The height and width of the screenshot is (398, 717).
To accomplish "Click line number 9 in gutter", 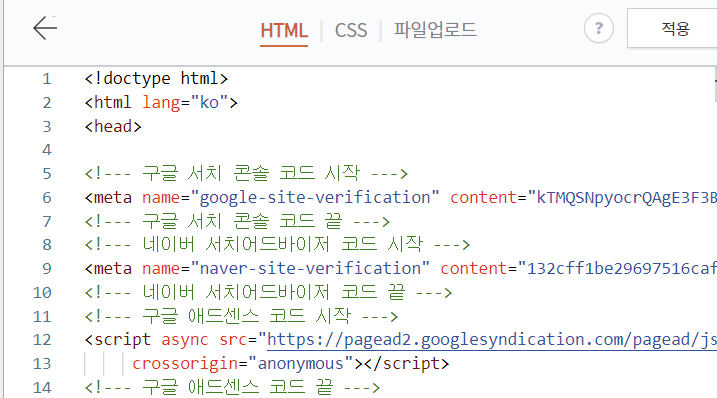I will coord(47,269).
